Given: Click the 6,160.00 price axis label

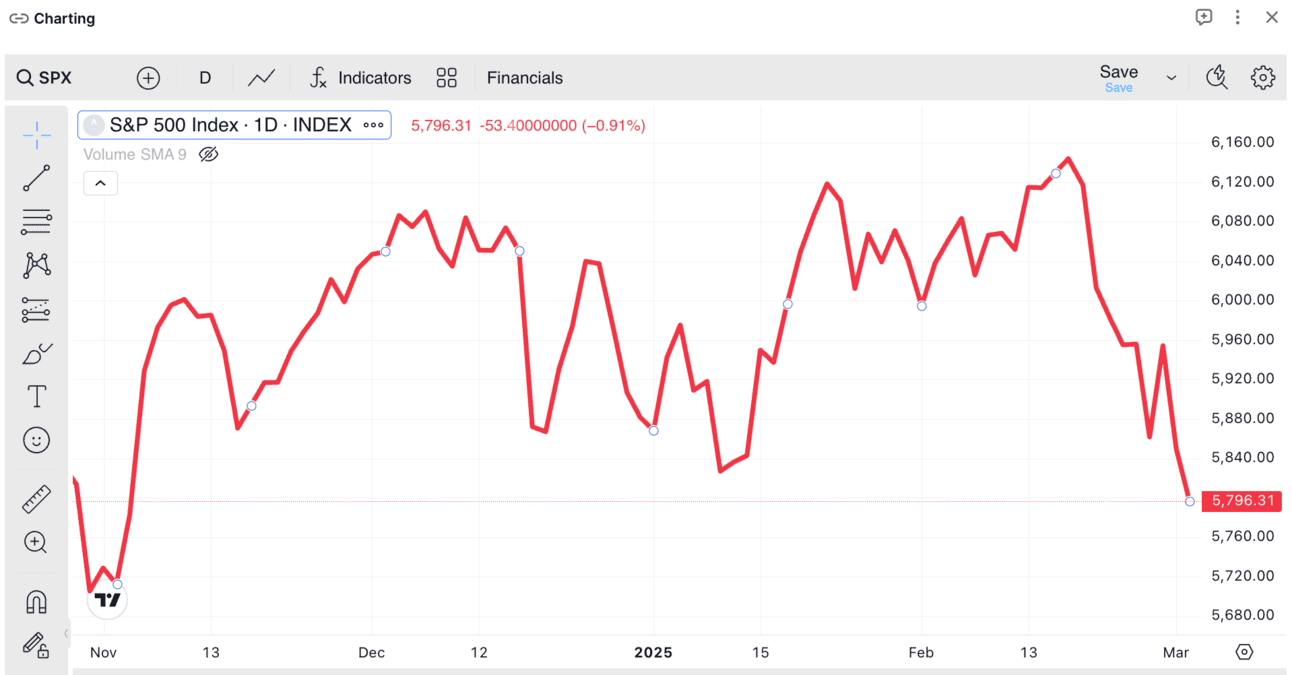Looking at the screenshot, I should click(1242, 142).
